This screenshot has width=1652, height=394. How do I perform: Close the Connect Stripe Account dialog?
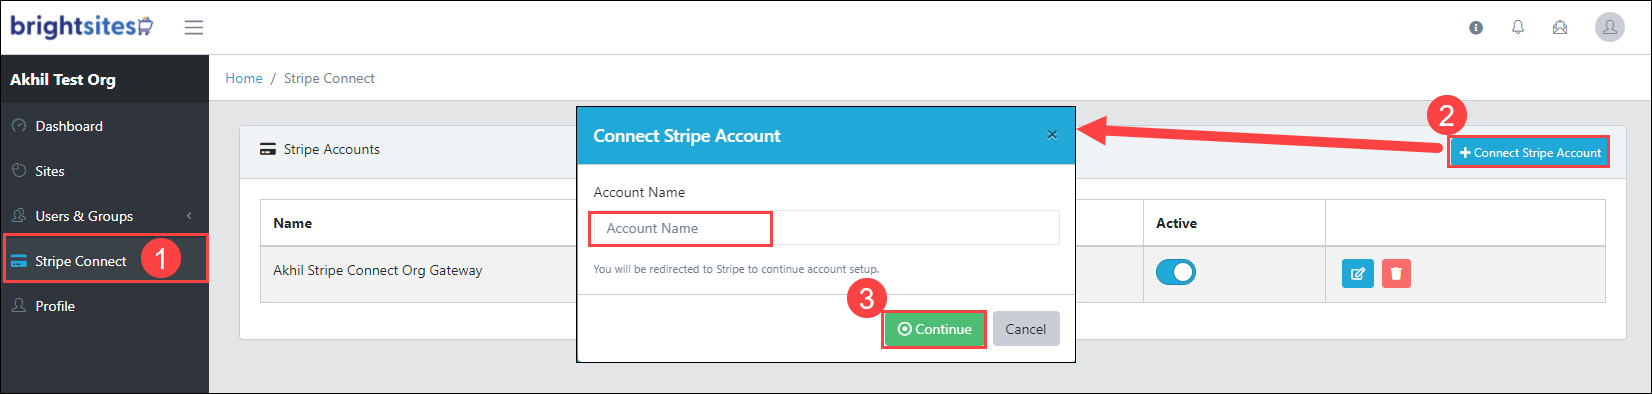1052,135
